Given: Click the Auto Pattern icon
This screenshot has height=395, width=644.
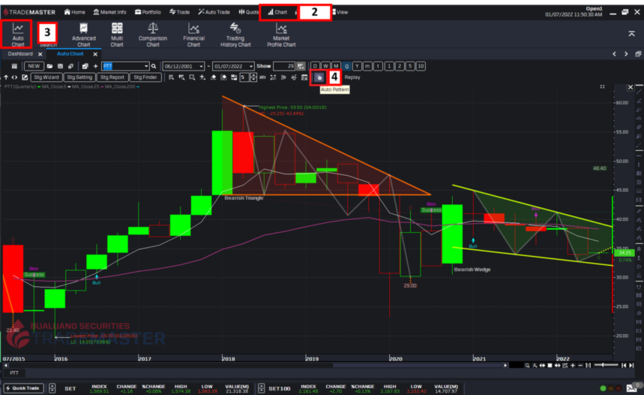Looking at the screenshot, I should coord(319,77).
